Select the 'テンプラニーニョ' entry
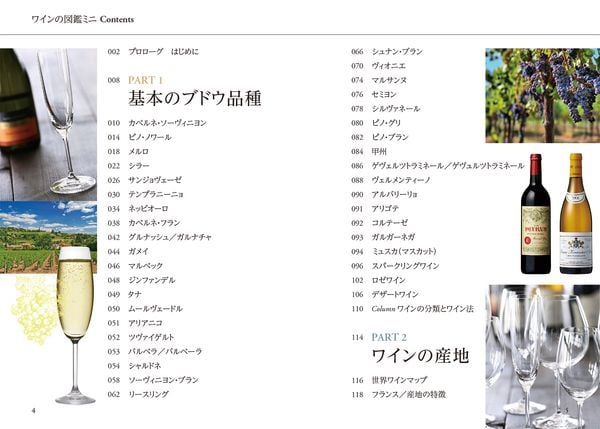The height and width of the screenshot is (429, 600). (x=145, y=194)
